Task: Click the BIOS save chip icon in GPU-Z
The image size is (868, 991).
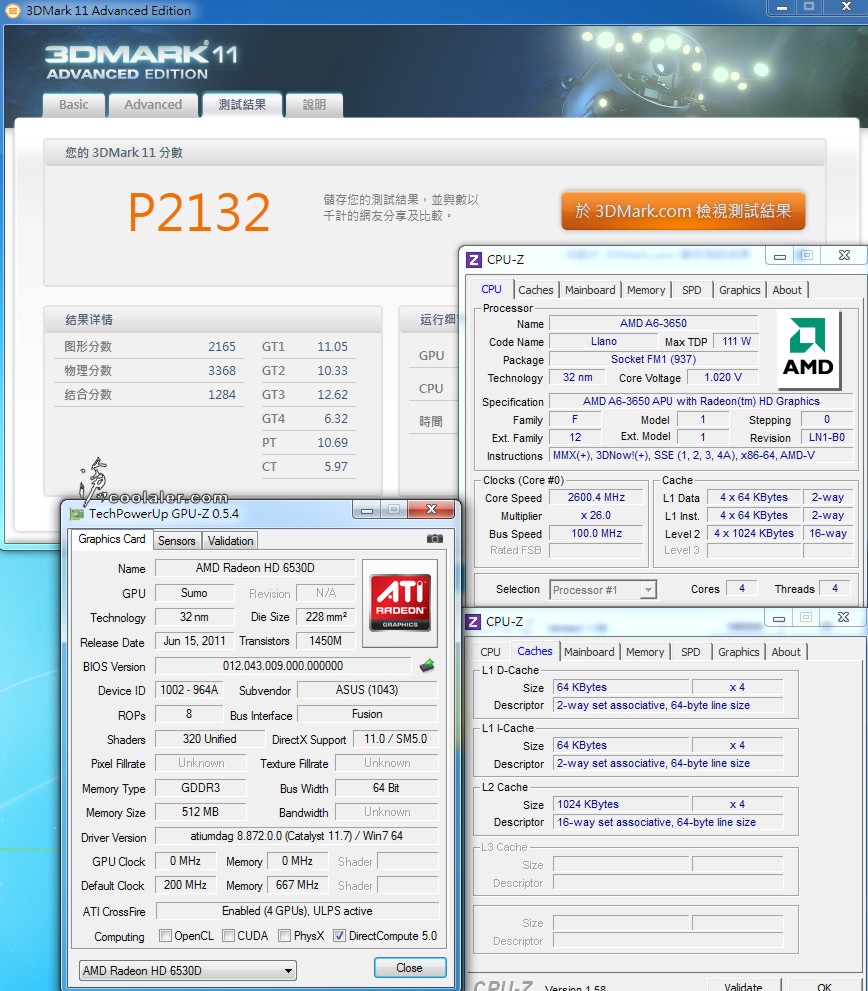Action: pyautogui.click(x=427, y=666)
